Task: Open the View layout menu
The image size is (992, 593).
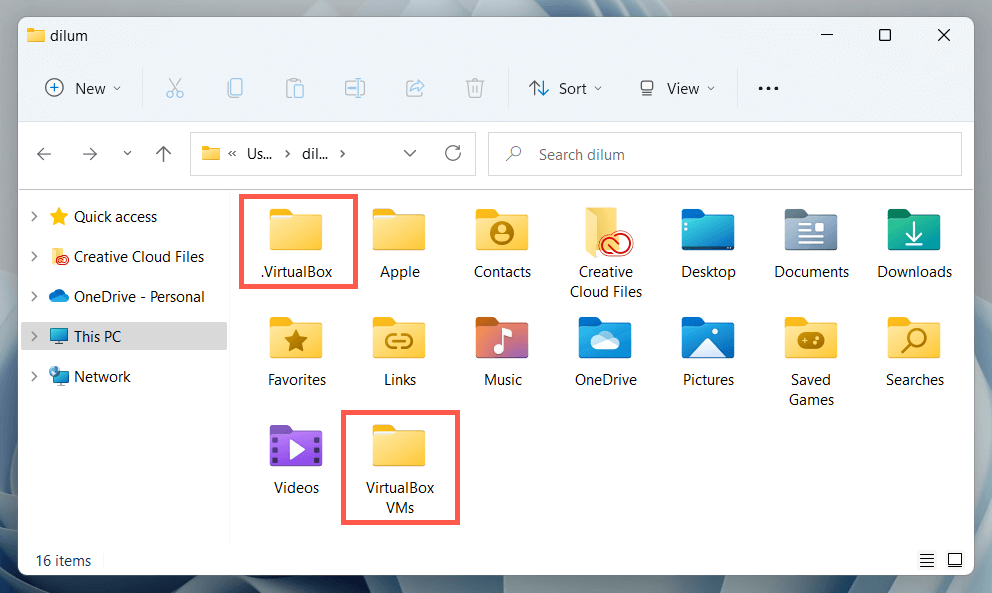Action: [x=677, y=88]
